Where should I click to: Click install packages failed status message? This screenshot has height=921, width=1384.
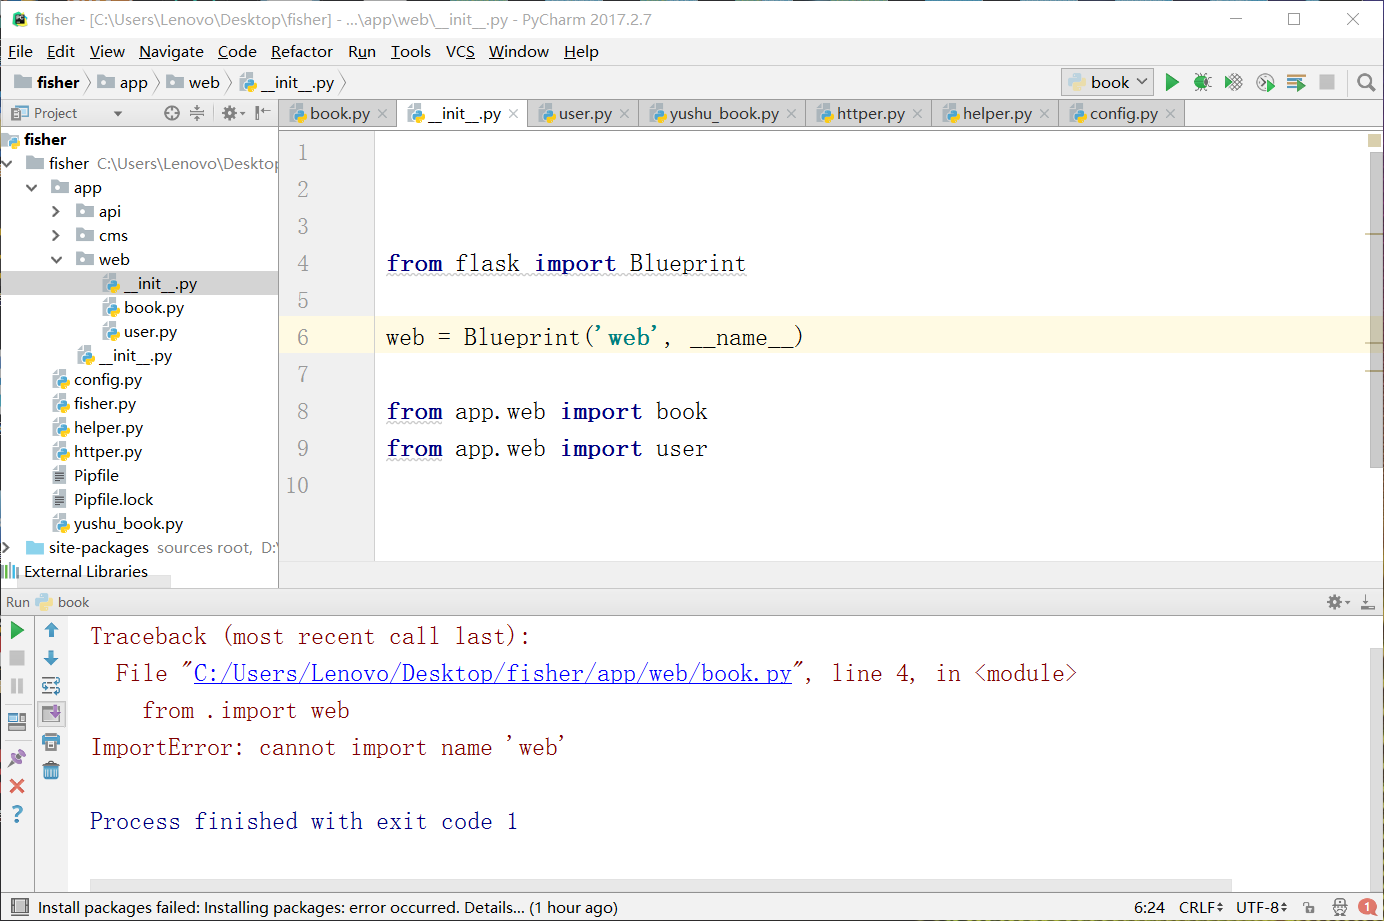tap(328, 907)
